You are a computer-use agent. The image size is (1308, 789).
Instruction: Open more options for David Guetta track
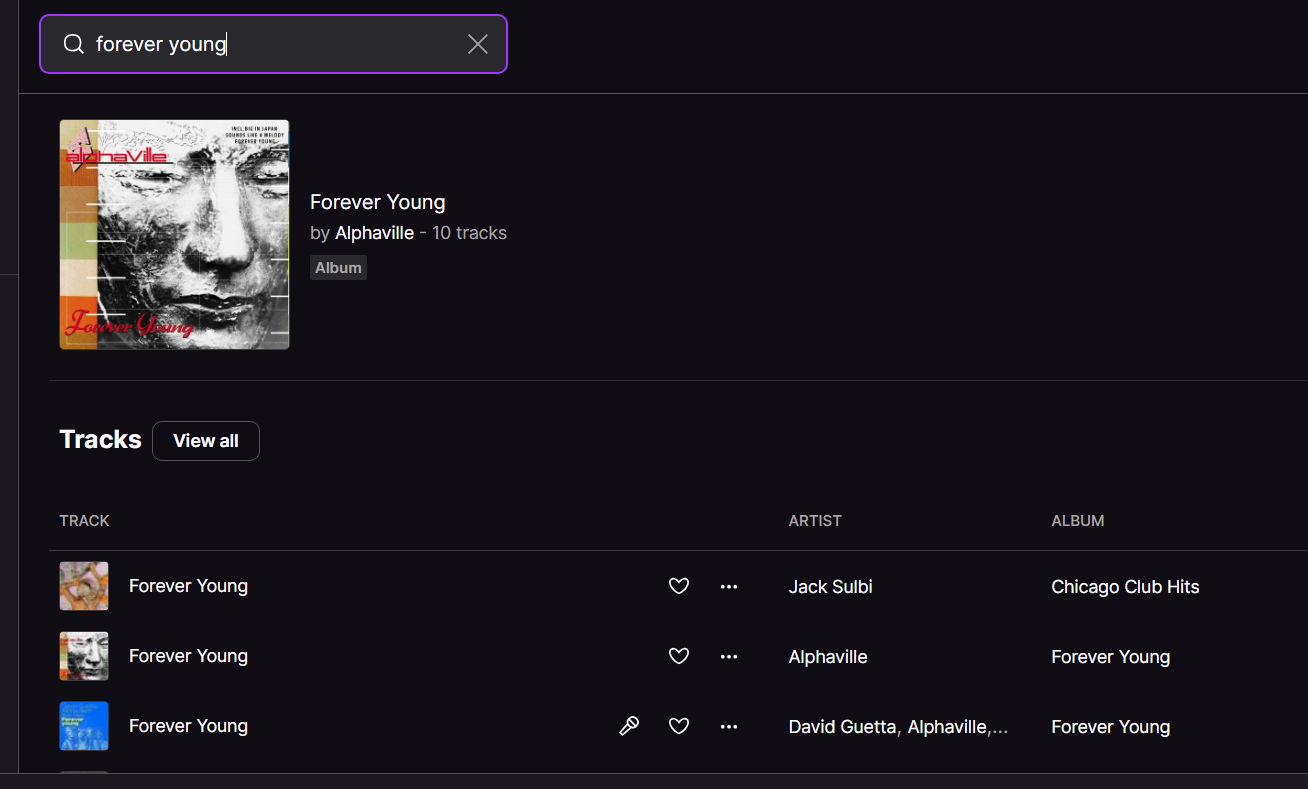[729, 726]
